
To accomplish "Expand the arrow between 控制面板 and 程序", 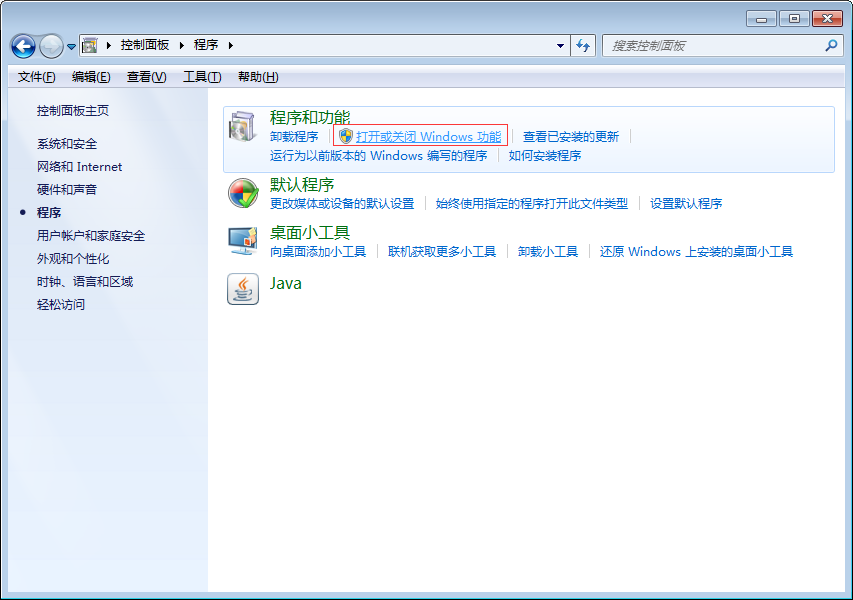I will (182, 46).
